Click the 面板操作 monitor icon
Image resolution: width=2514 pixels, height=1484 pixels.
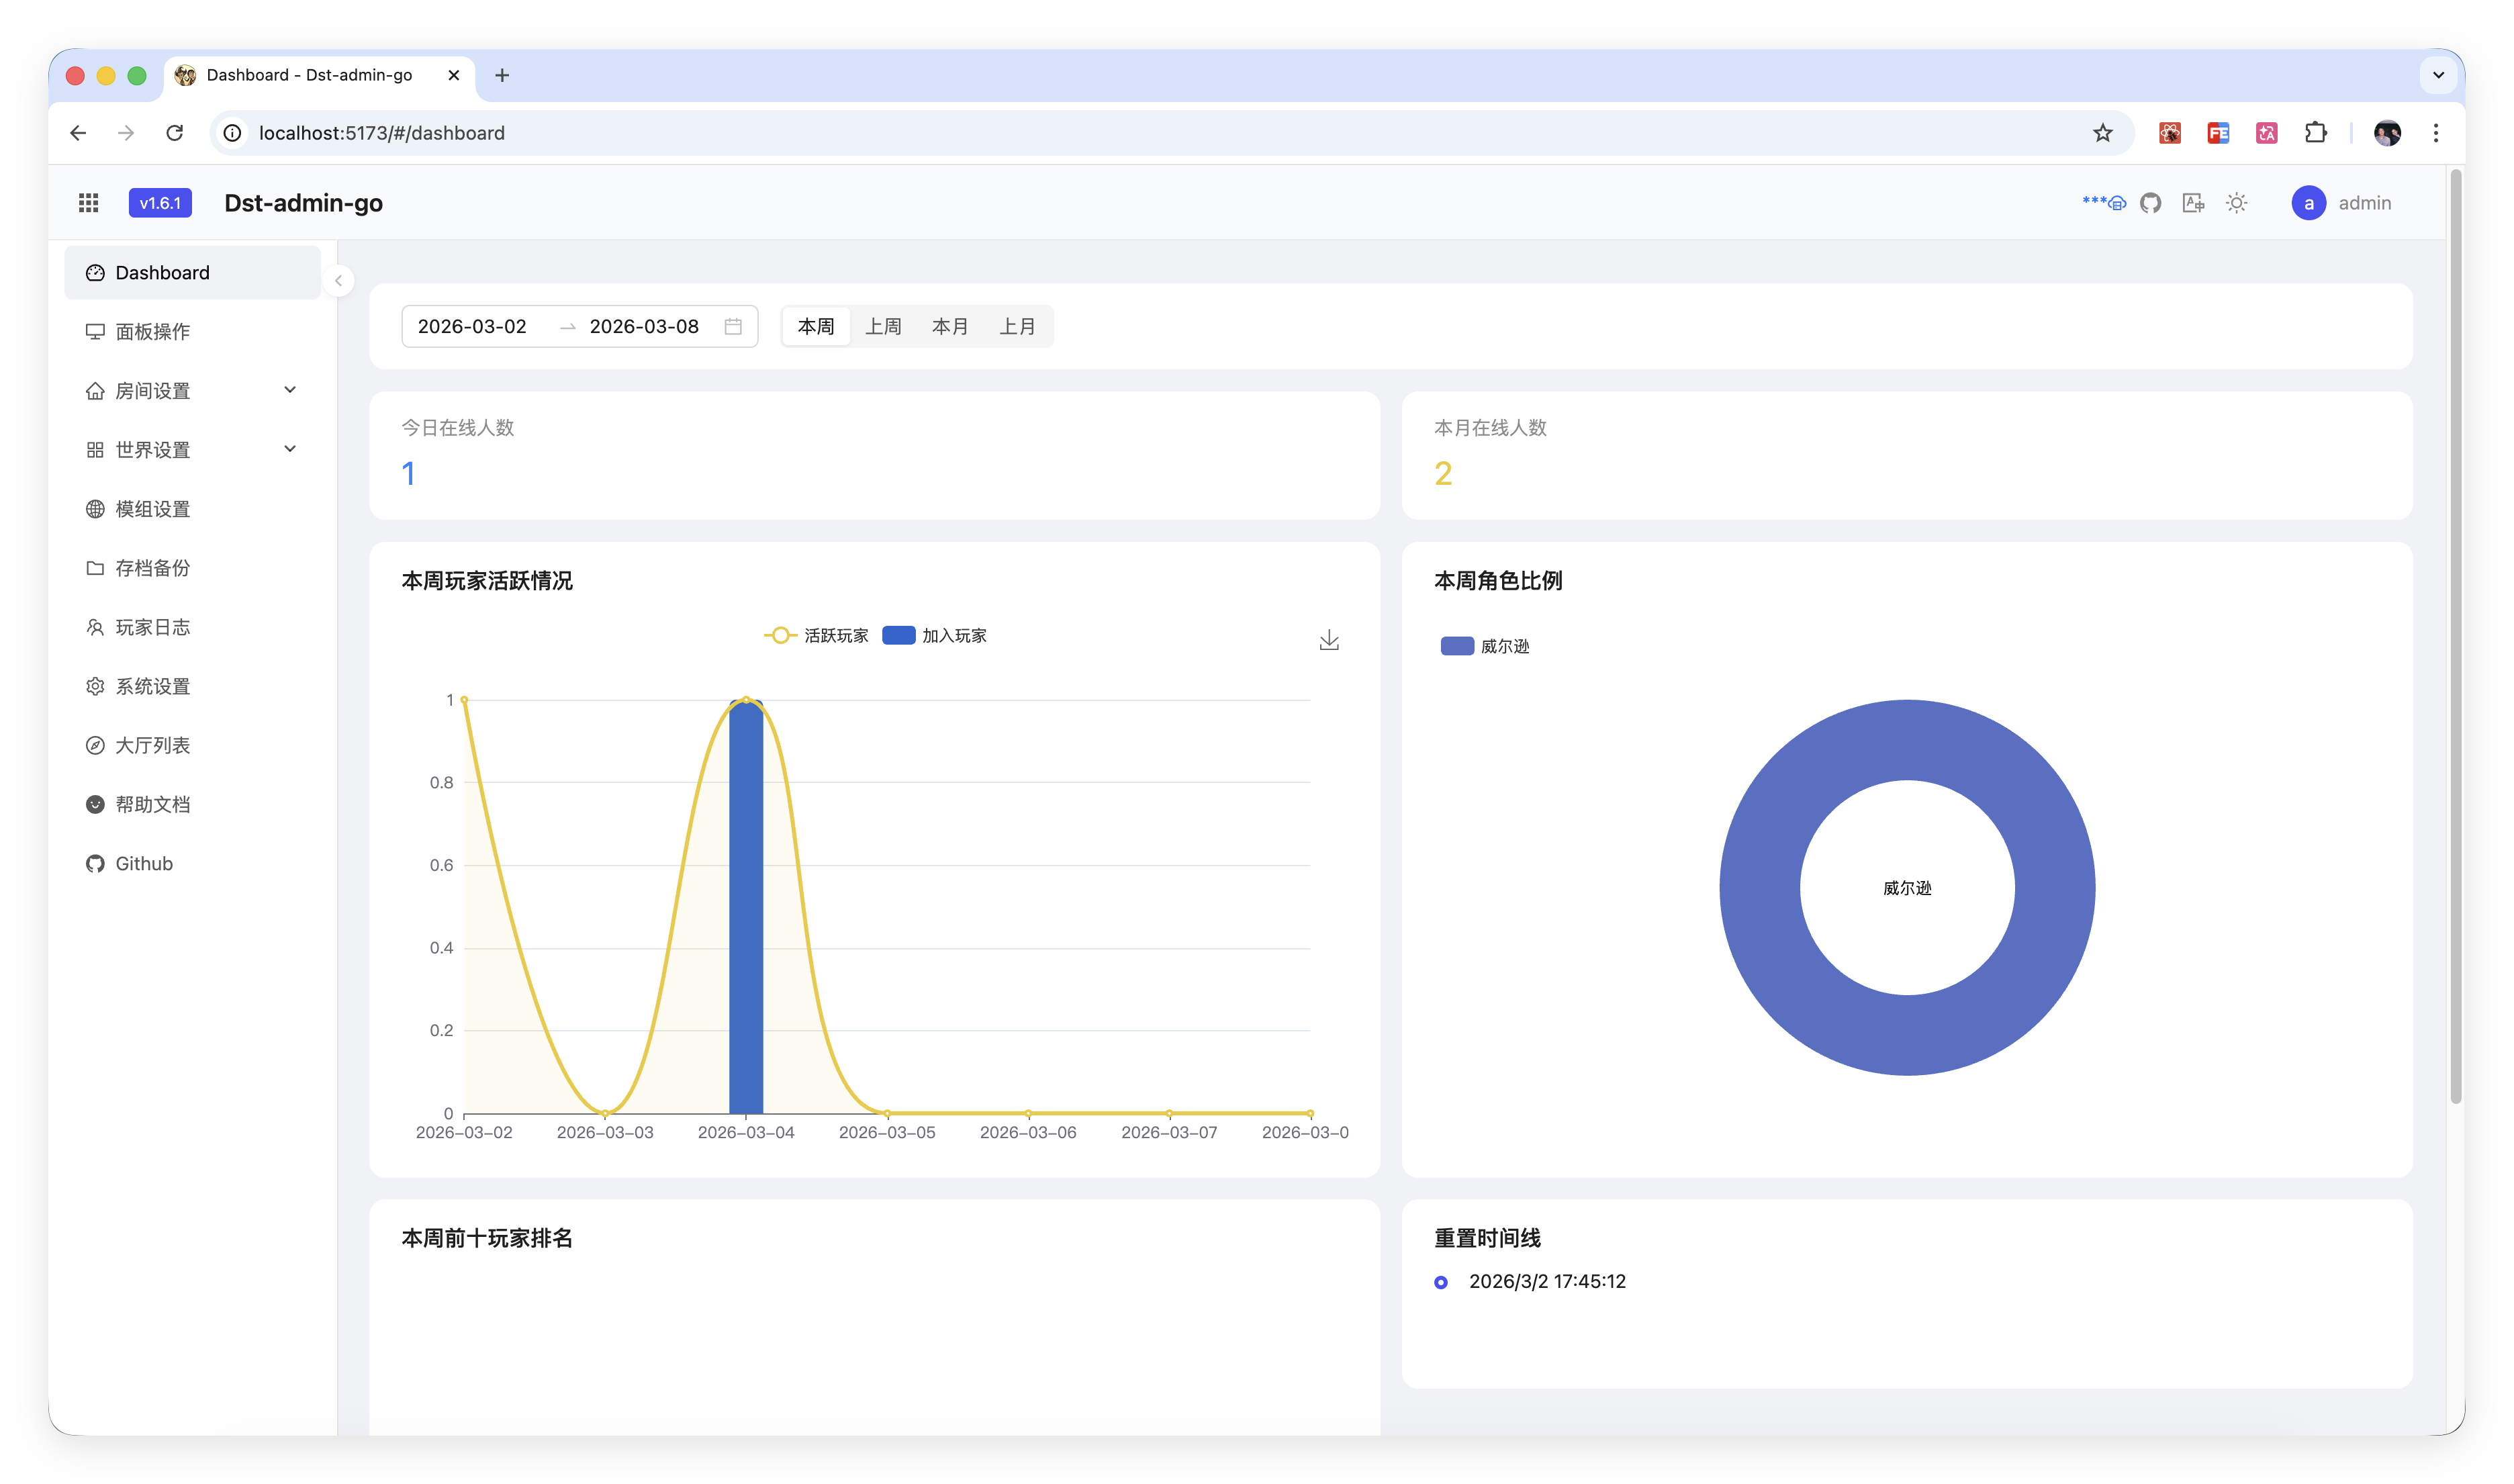tap(95, 332)
